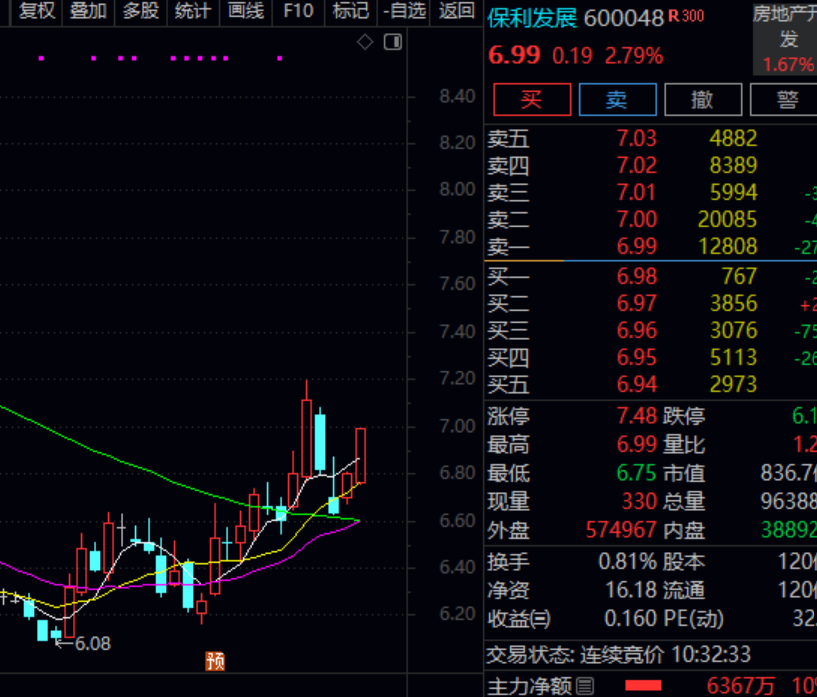Click the 最低 value 6.75
This screenshot has height=697, width=817.
click(637, 473)
